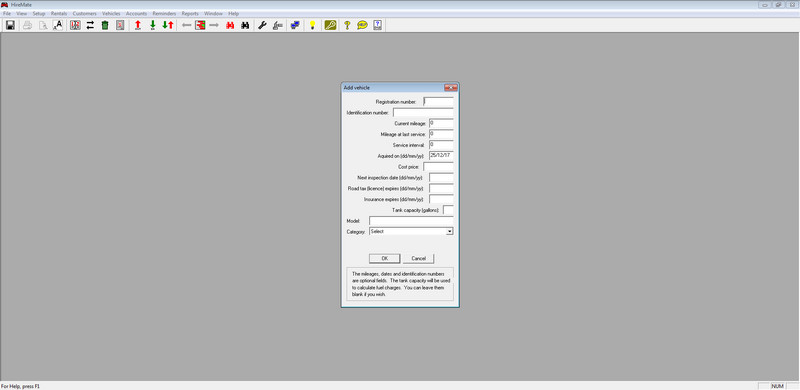Viewport: 800px width, 390px height.
Task: Open the Window menu
Action: click(213, 13)
